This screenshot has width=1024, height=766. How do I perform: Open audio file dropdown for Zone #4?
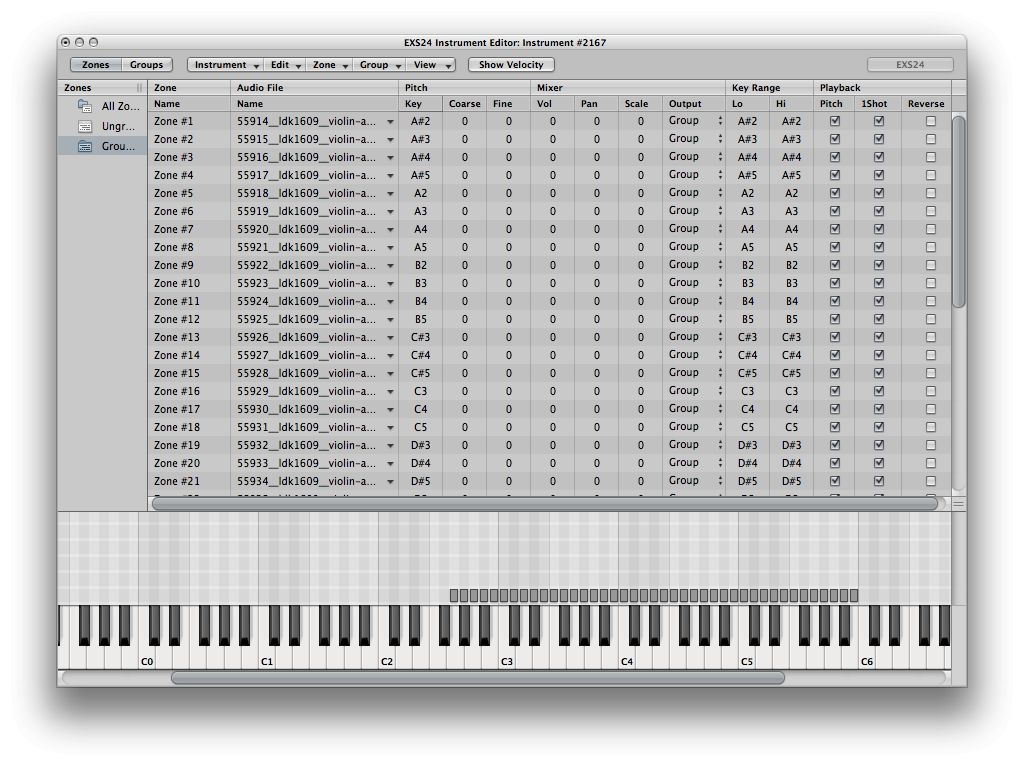390,176
